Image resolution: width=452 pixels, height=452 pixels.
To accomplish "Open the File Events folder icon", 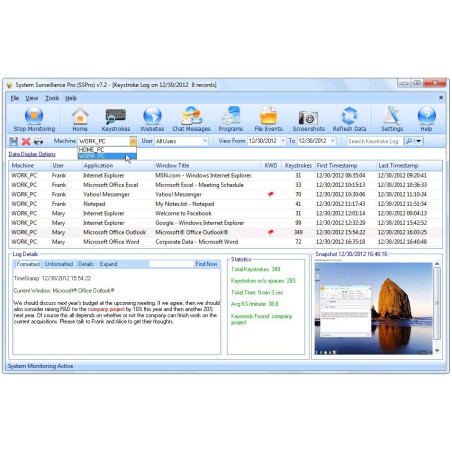I will [x=268, y=119].
